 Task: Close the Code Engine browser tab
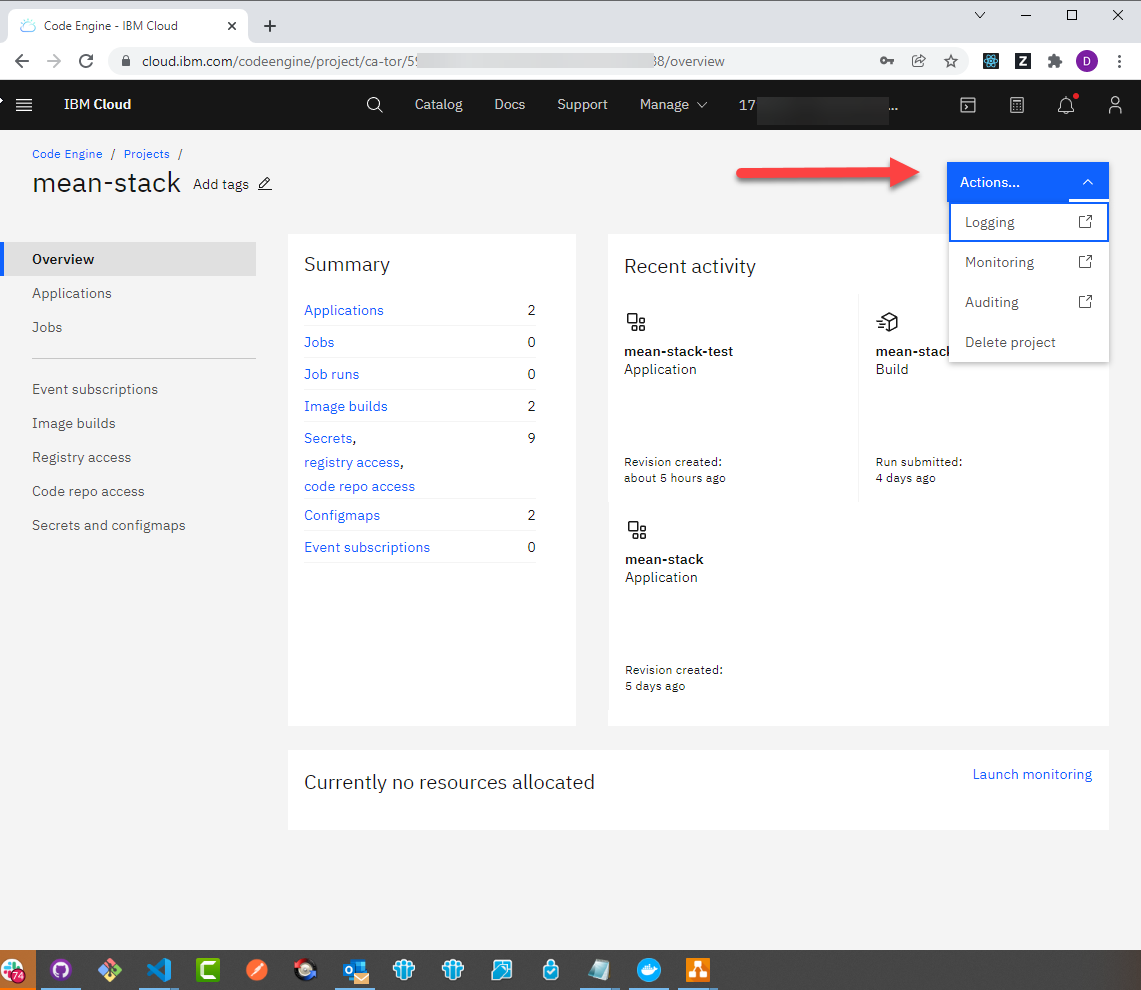click(x=231, y=26)
